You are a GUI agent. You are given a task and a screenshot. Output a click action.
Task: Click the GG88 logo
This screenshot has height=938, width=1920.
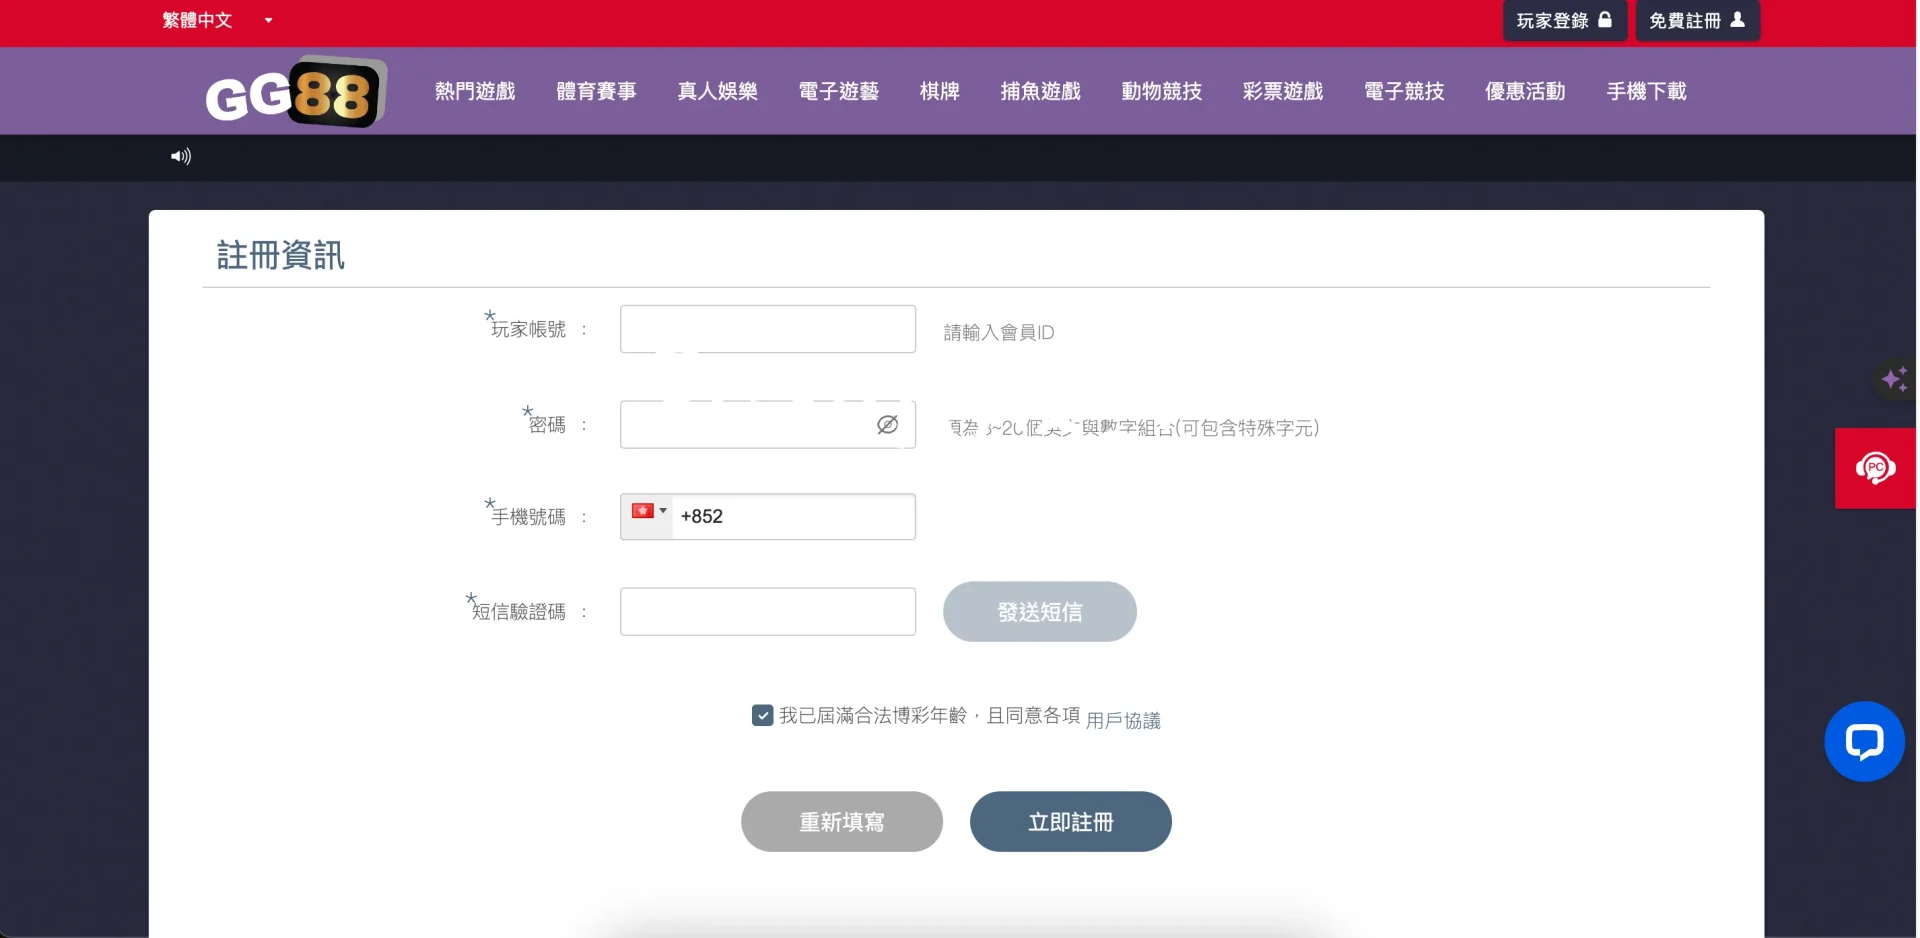click(x=295, y=92)
